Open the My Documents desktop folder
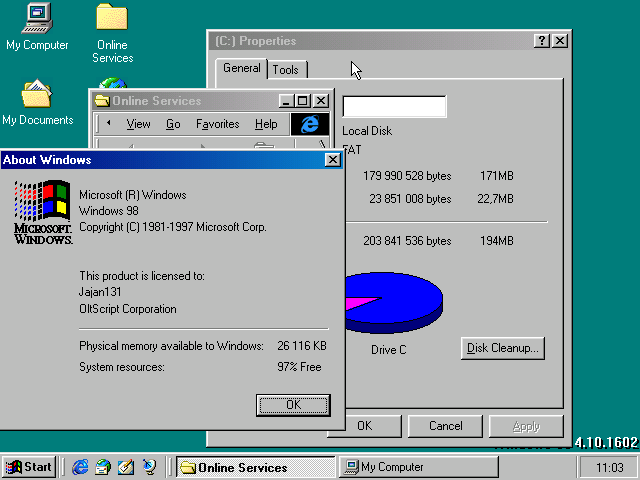640x480 pixels. tap(37, 95)
